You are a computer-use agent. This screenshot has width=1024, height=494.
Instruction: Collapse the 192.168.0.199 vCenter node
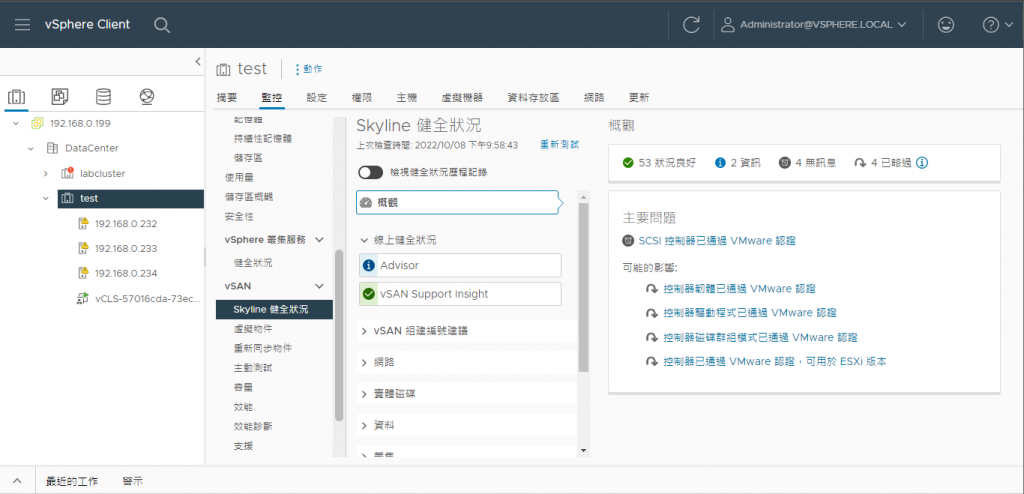pyautogui.click(x=16, y=124)
